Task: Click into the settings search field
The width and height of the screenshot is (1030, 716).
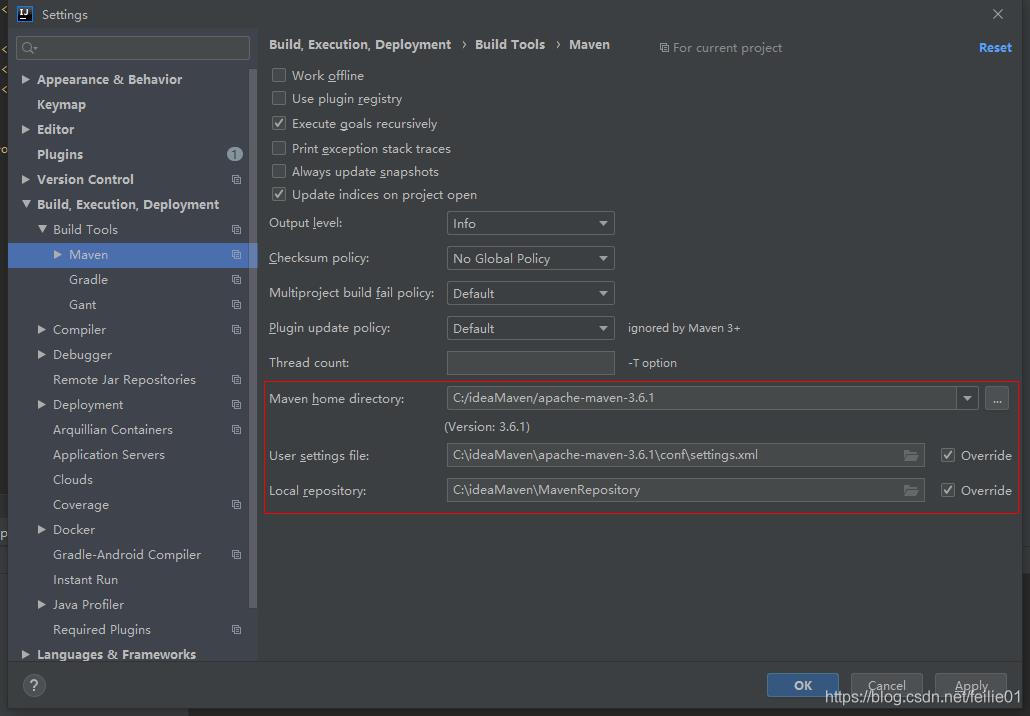Action: pyautogui.click(x=133, y=48)
